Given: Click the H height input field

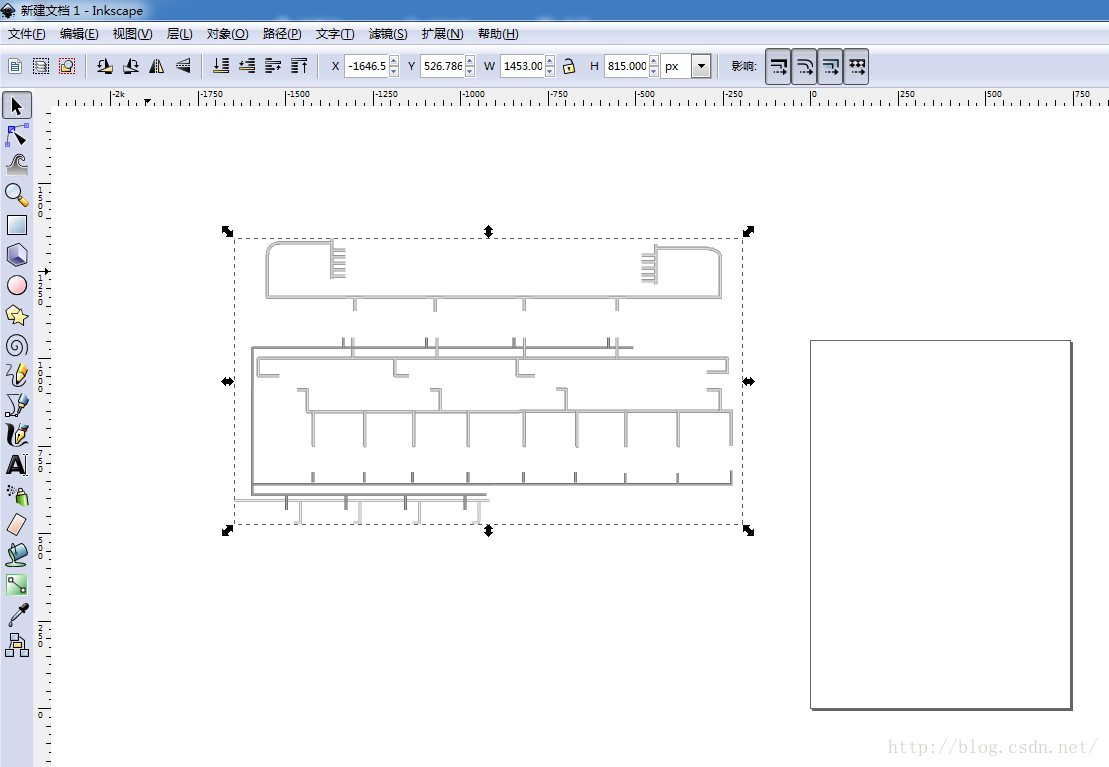Looking at the screenshot, I should [x=627, y=67].
